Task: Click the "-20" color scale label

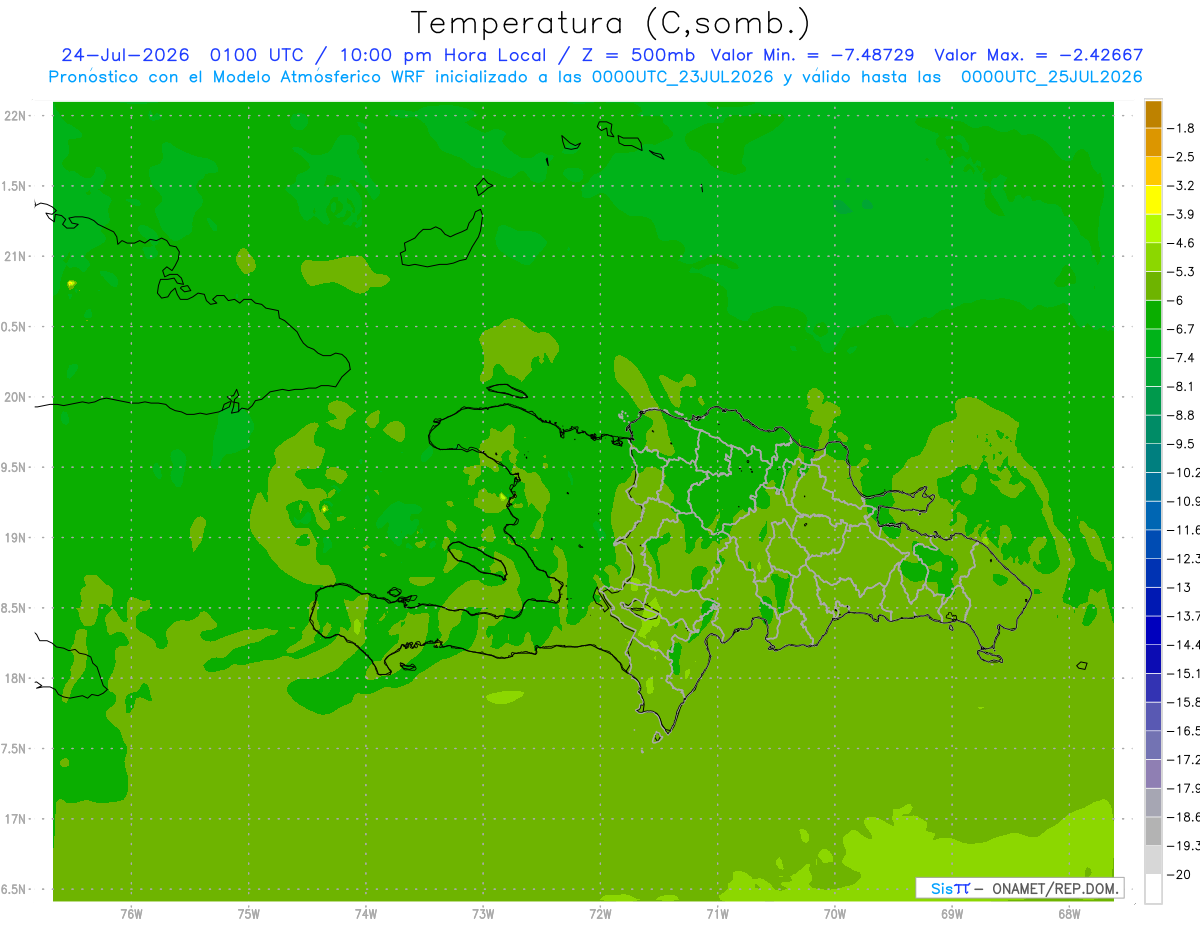Action: pyautogui.click(x=1178, y=875)
